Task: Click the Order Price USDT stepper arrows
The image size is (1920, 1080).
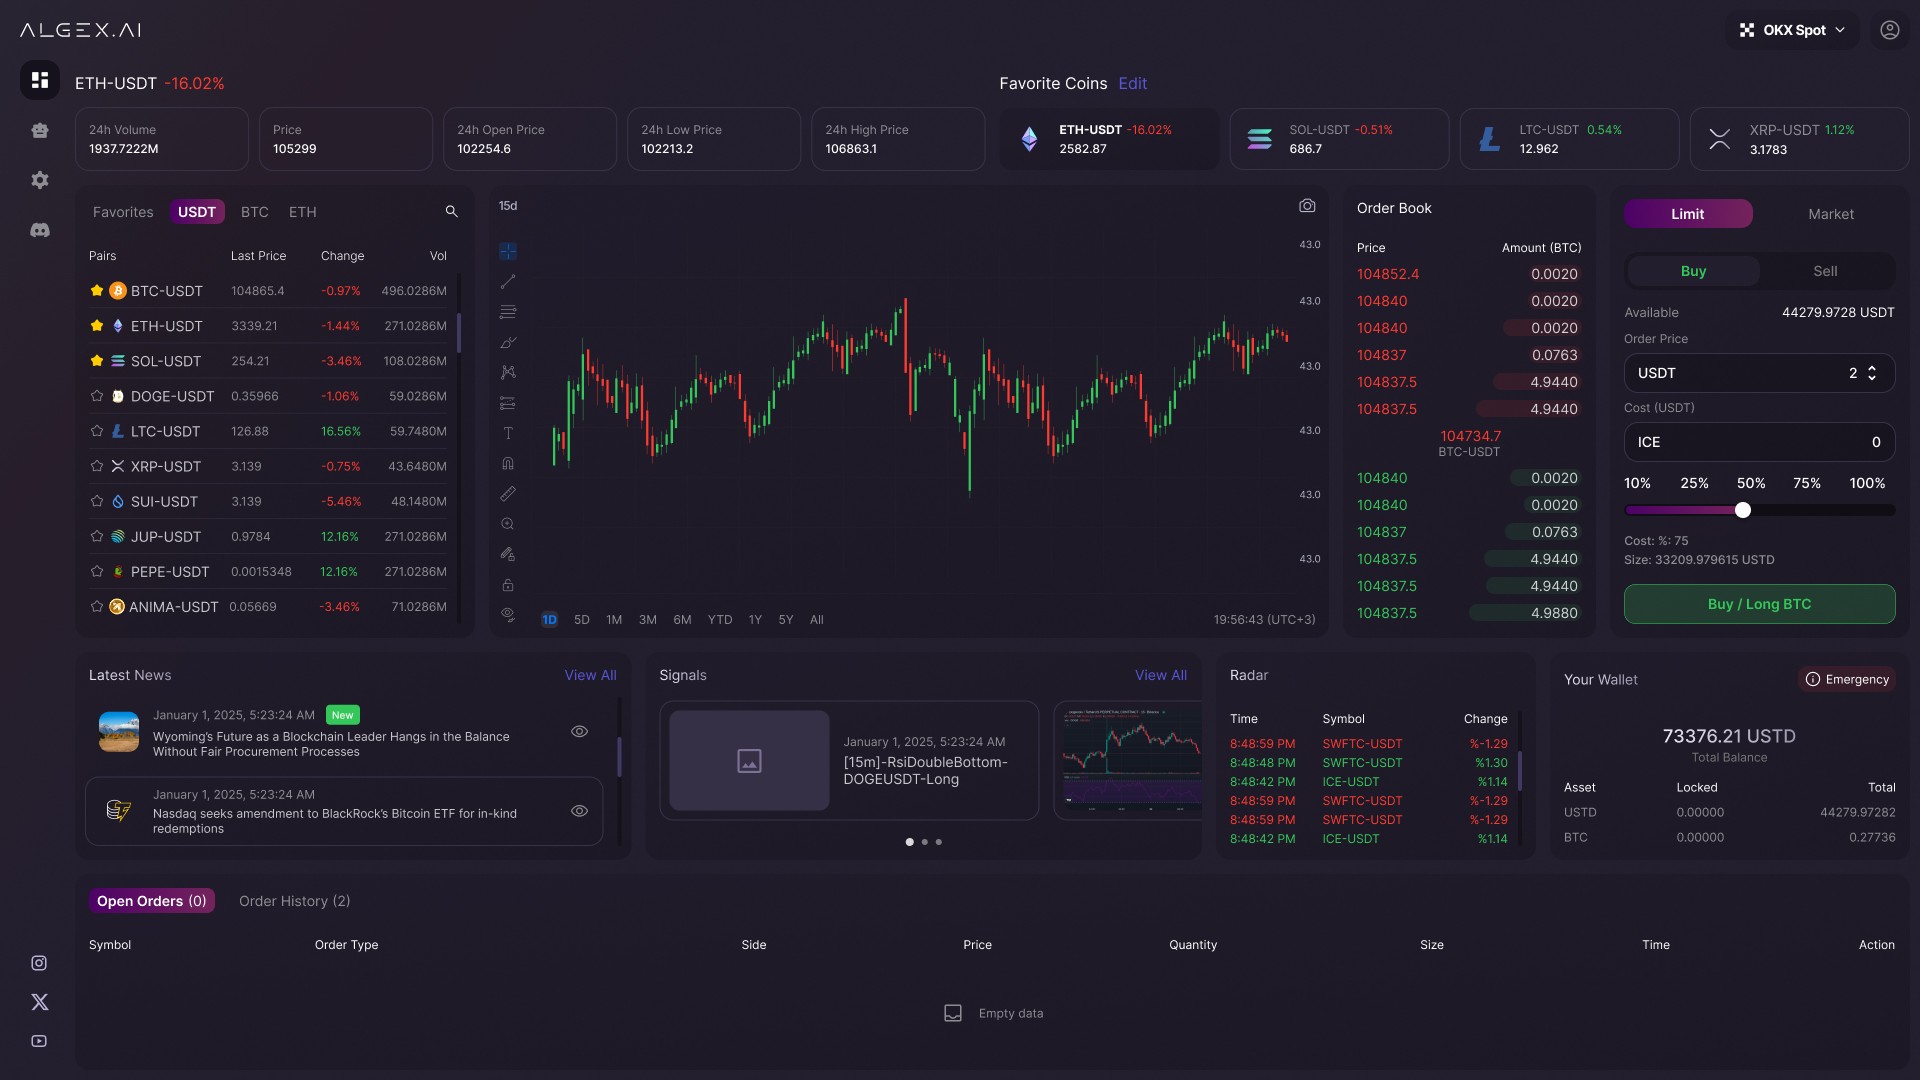Action: (1872, 373)
